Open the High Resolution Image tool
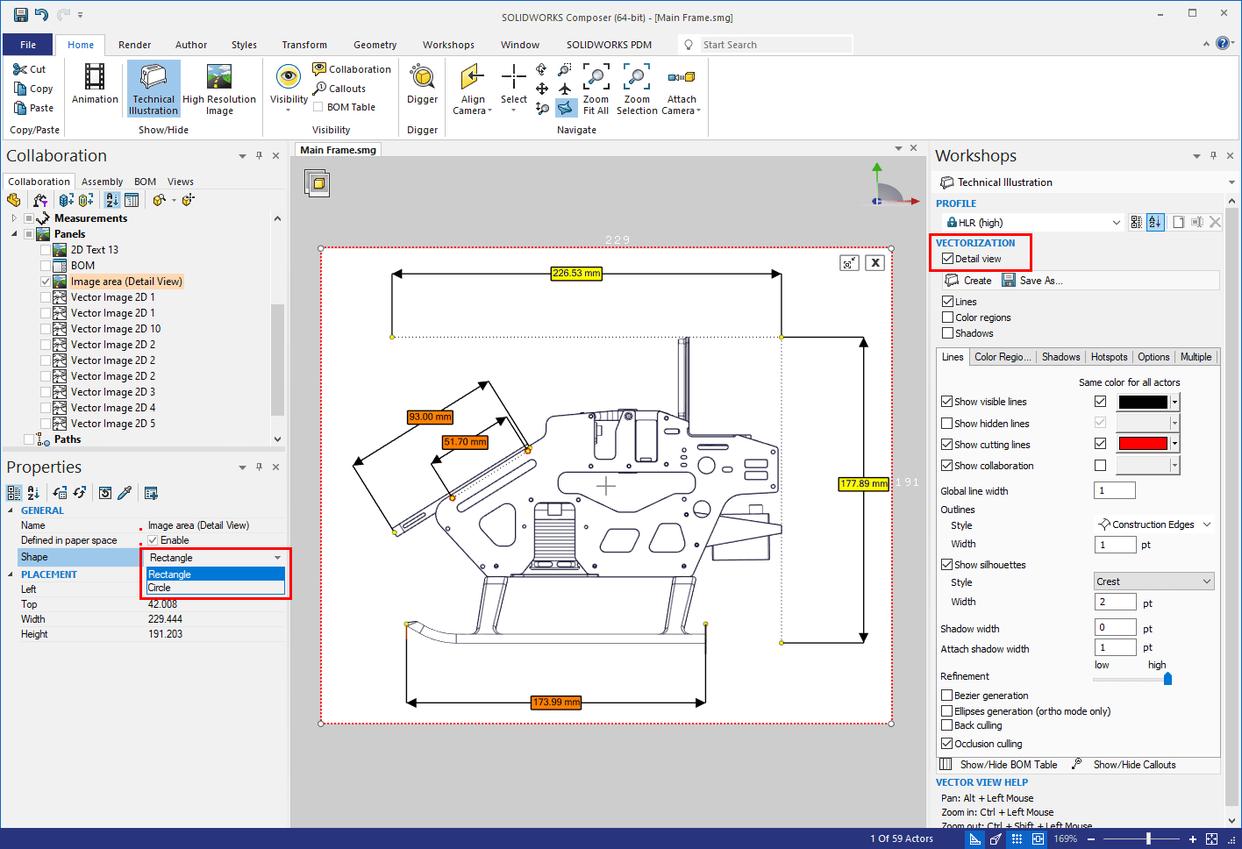The image size is (1242, 849). click(x=219, y=89)
